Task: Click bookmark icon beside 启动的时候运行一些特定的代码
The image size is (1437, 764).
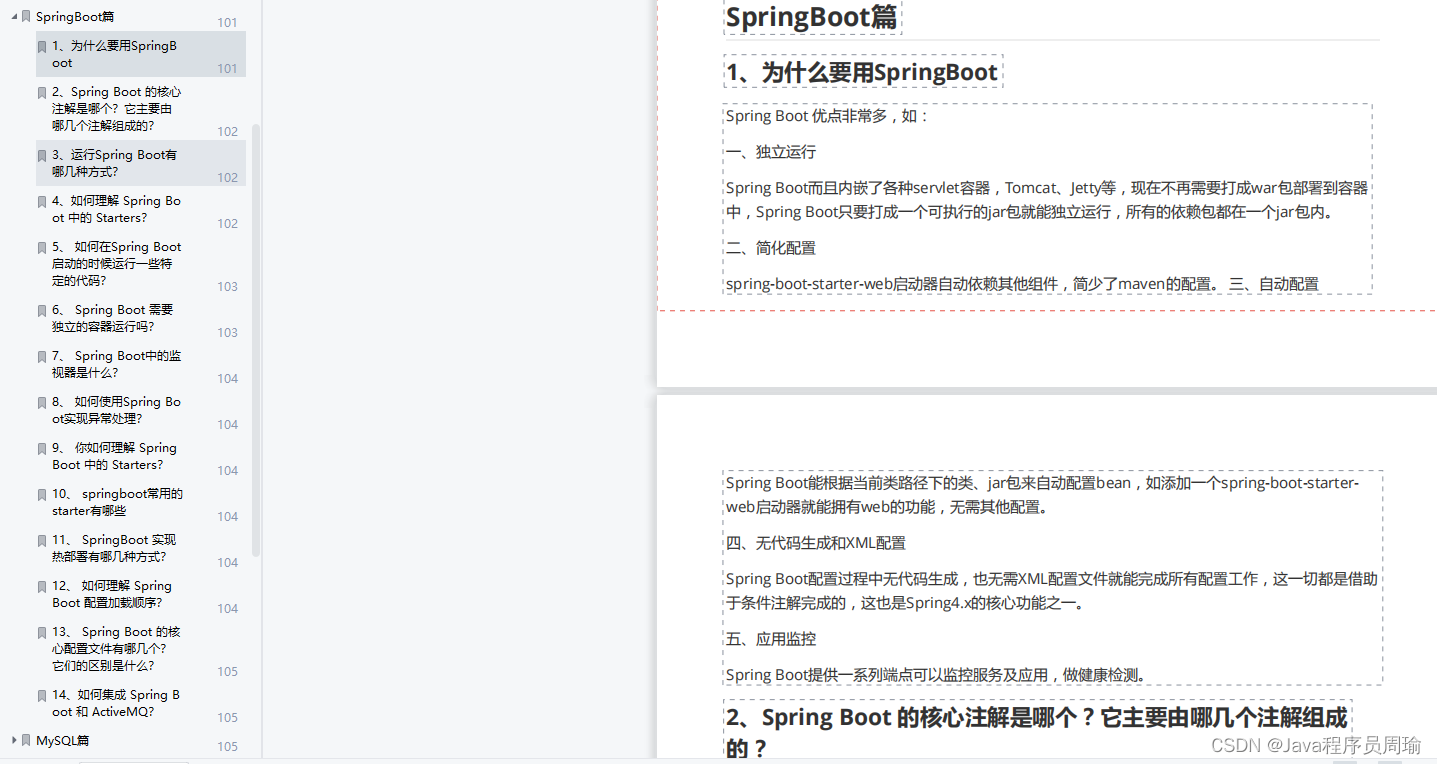Action: [x=42, y=248]
